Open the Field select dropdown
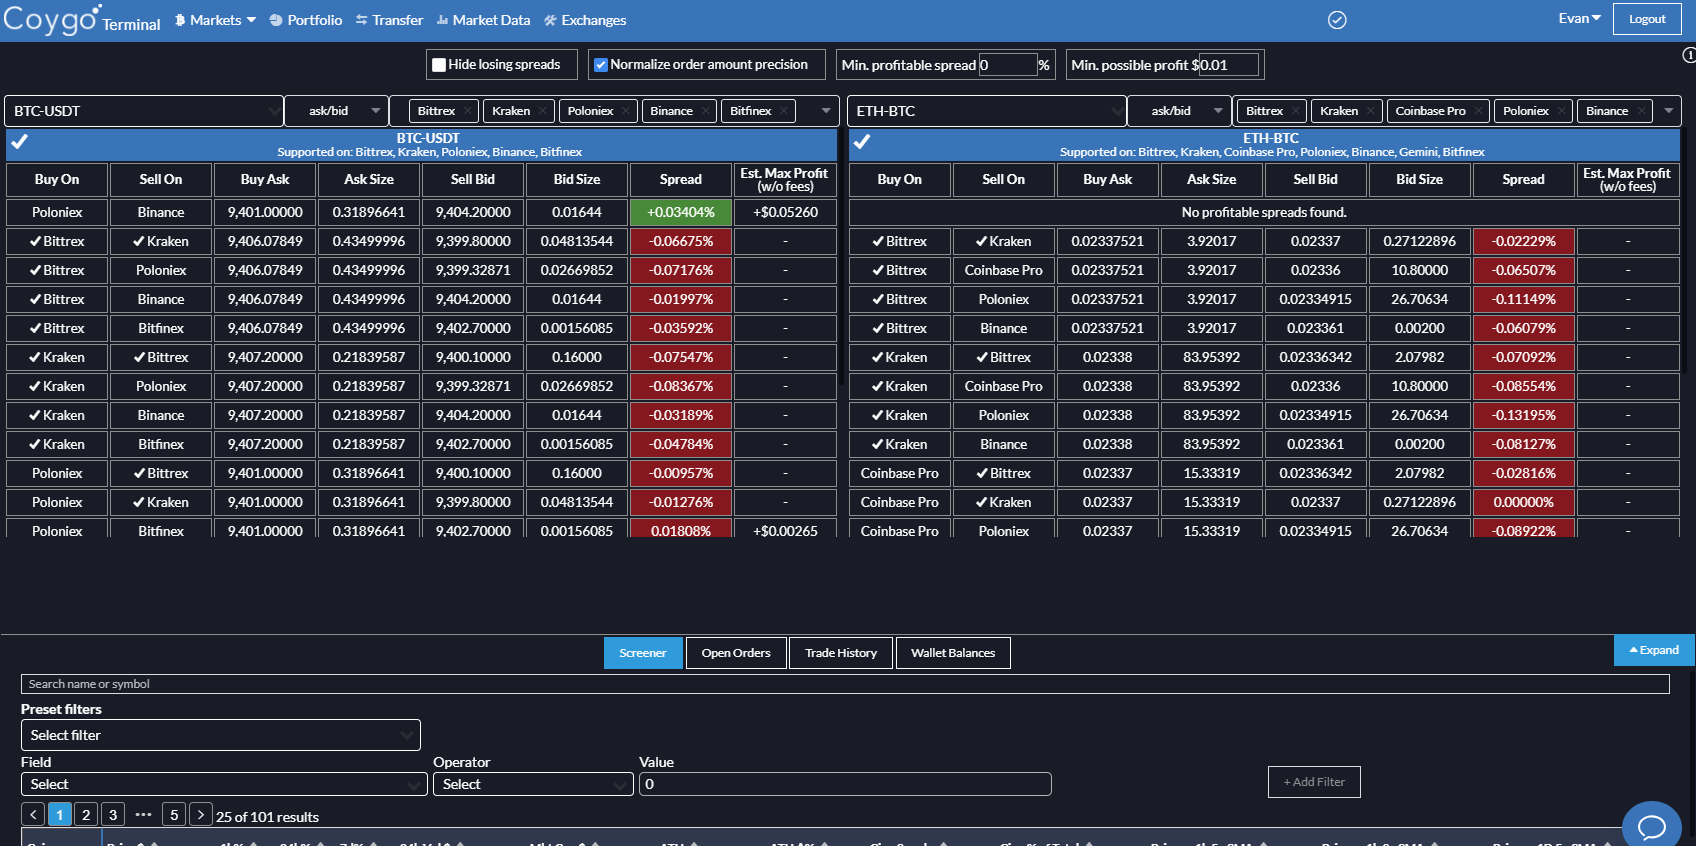The image size is (1696, 846). (x=224, y=784)
